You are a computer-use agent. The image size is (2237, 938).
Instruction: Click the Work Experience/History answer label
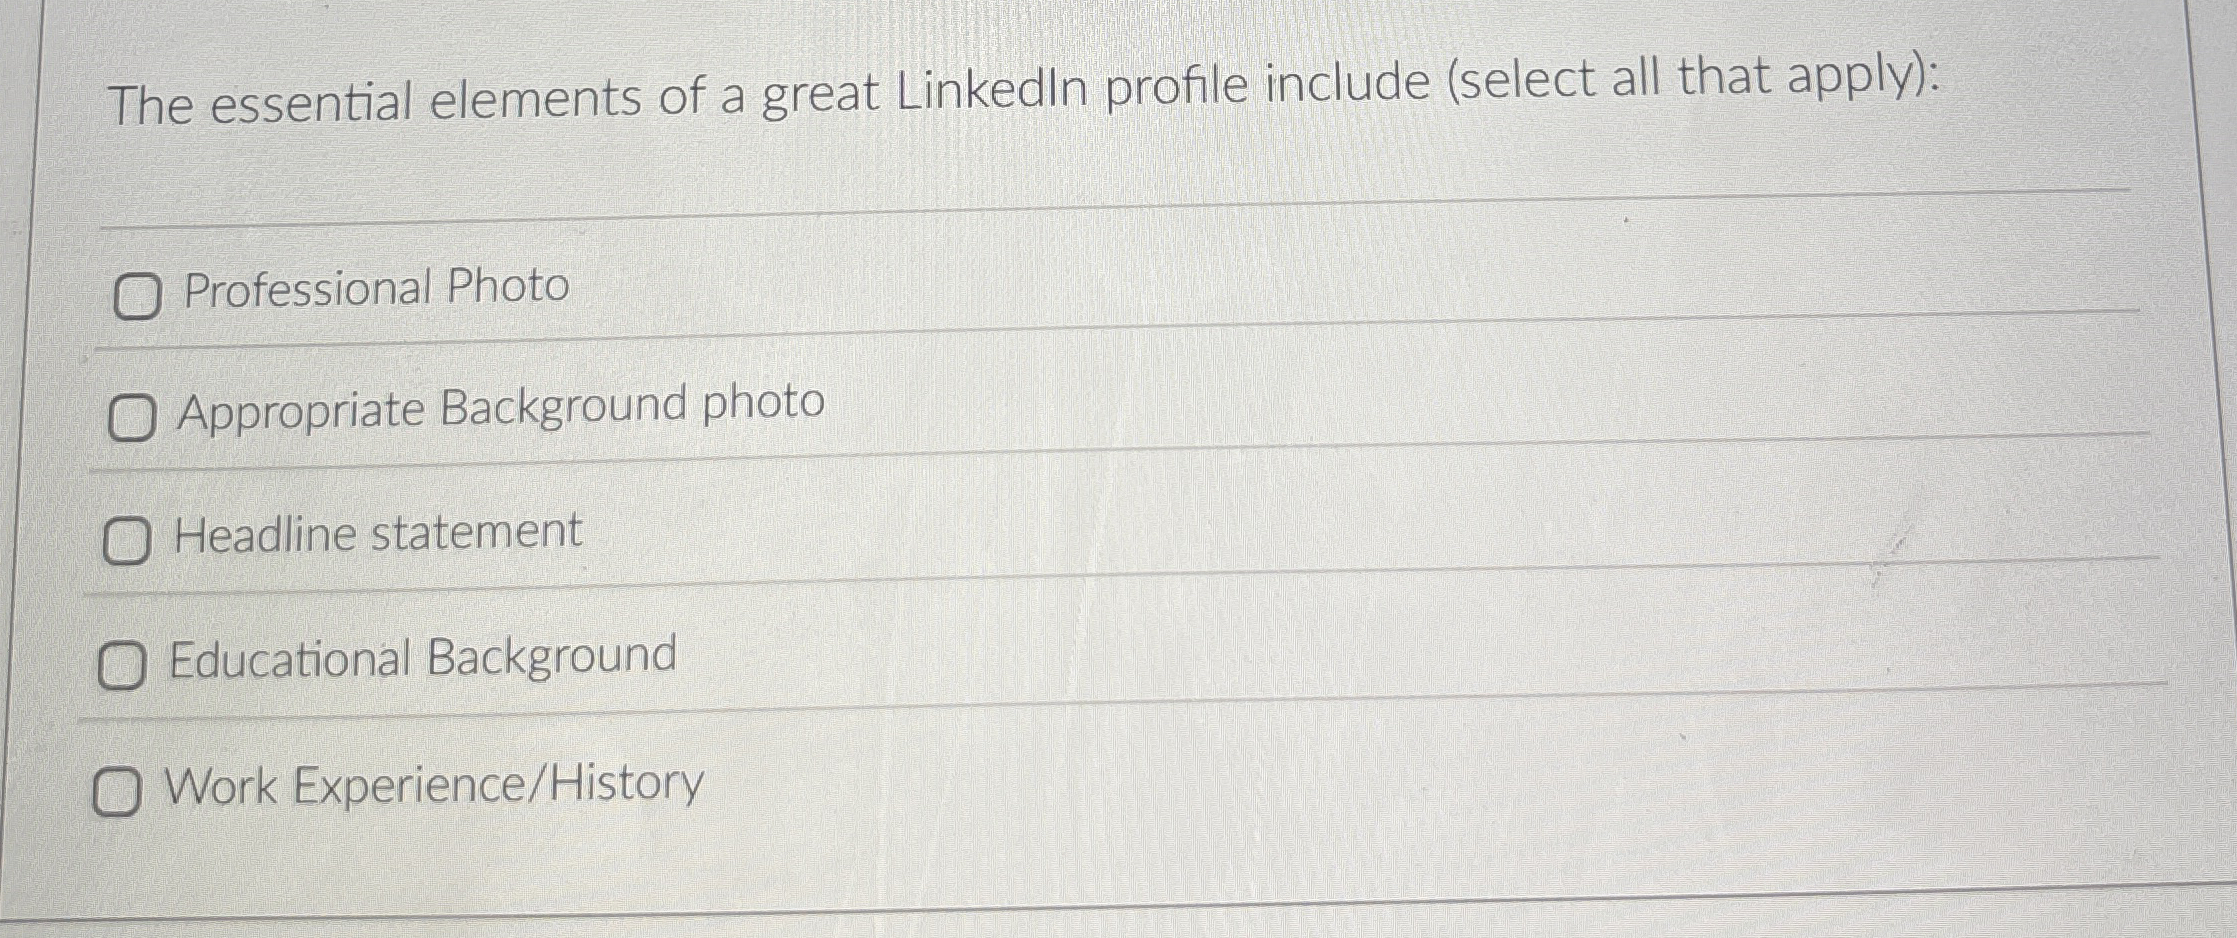(x=434, y=785)
